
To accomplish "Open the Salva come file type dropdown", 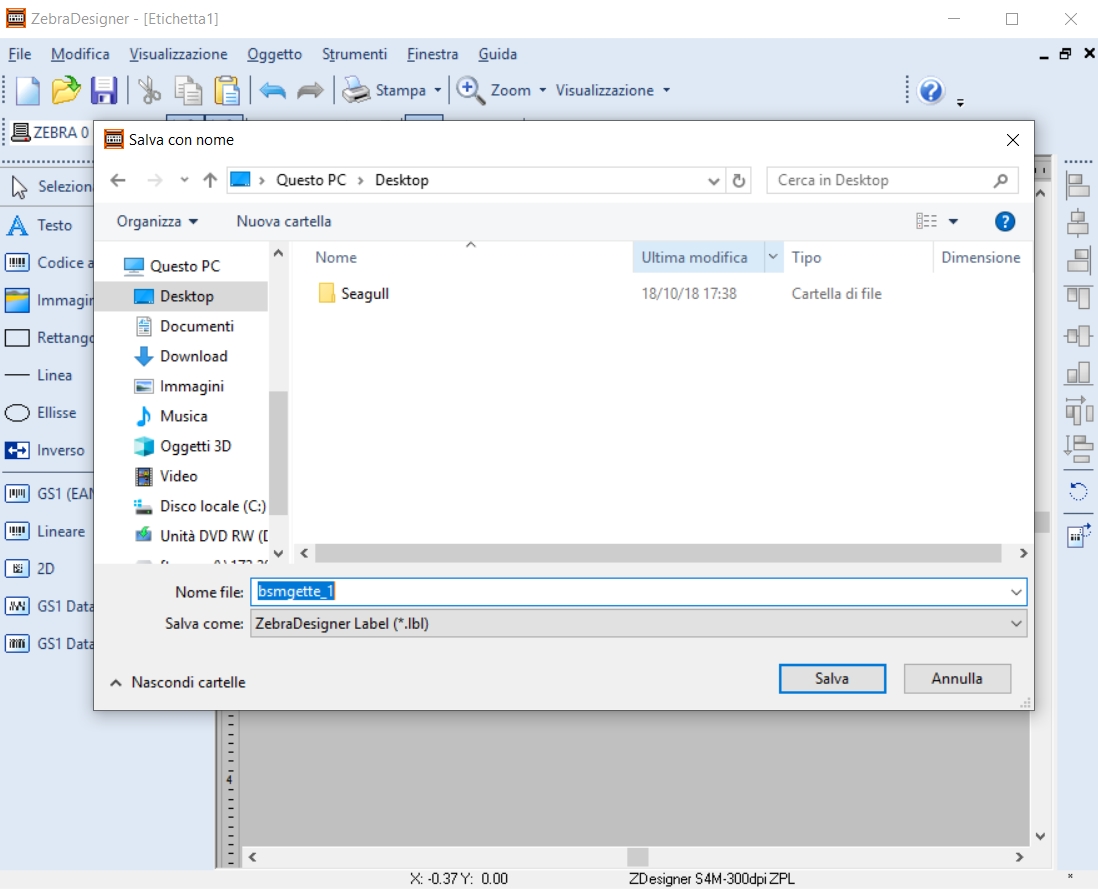I will click(1016, 624).
